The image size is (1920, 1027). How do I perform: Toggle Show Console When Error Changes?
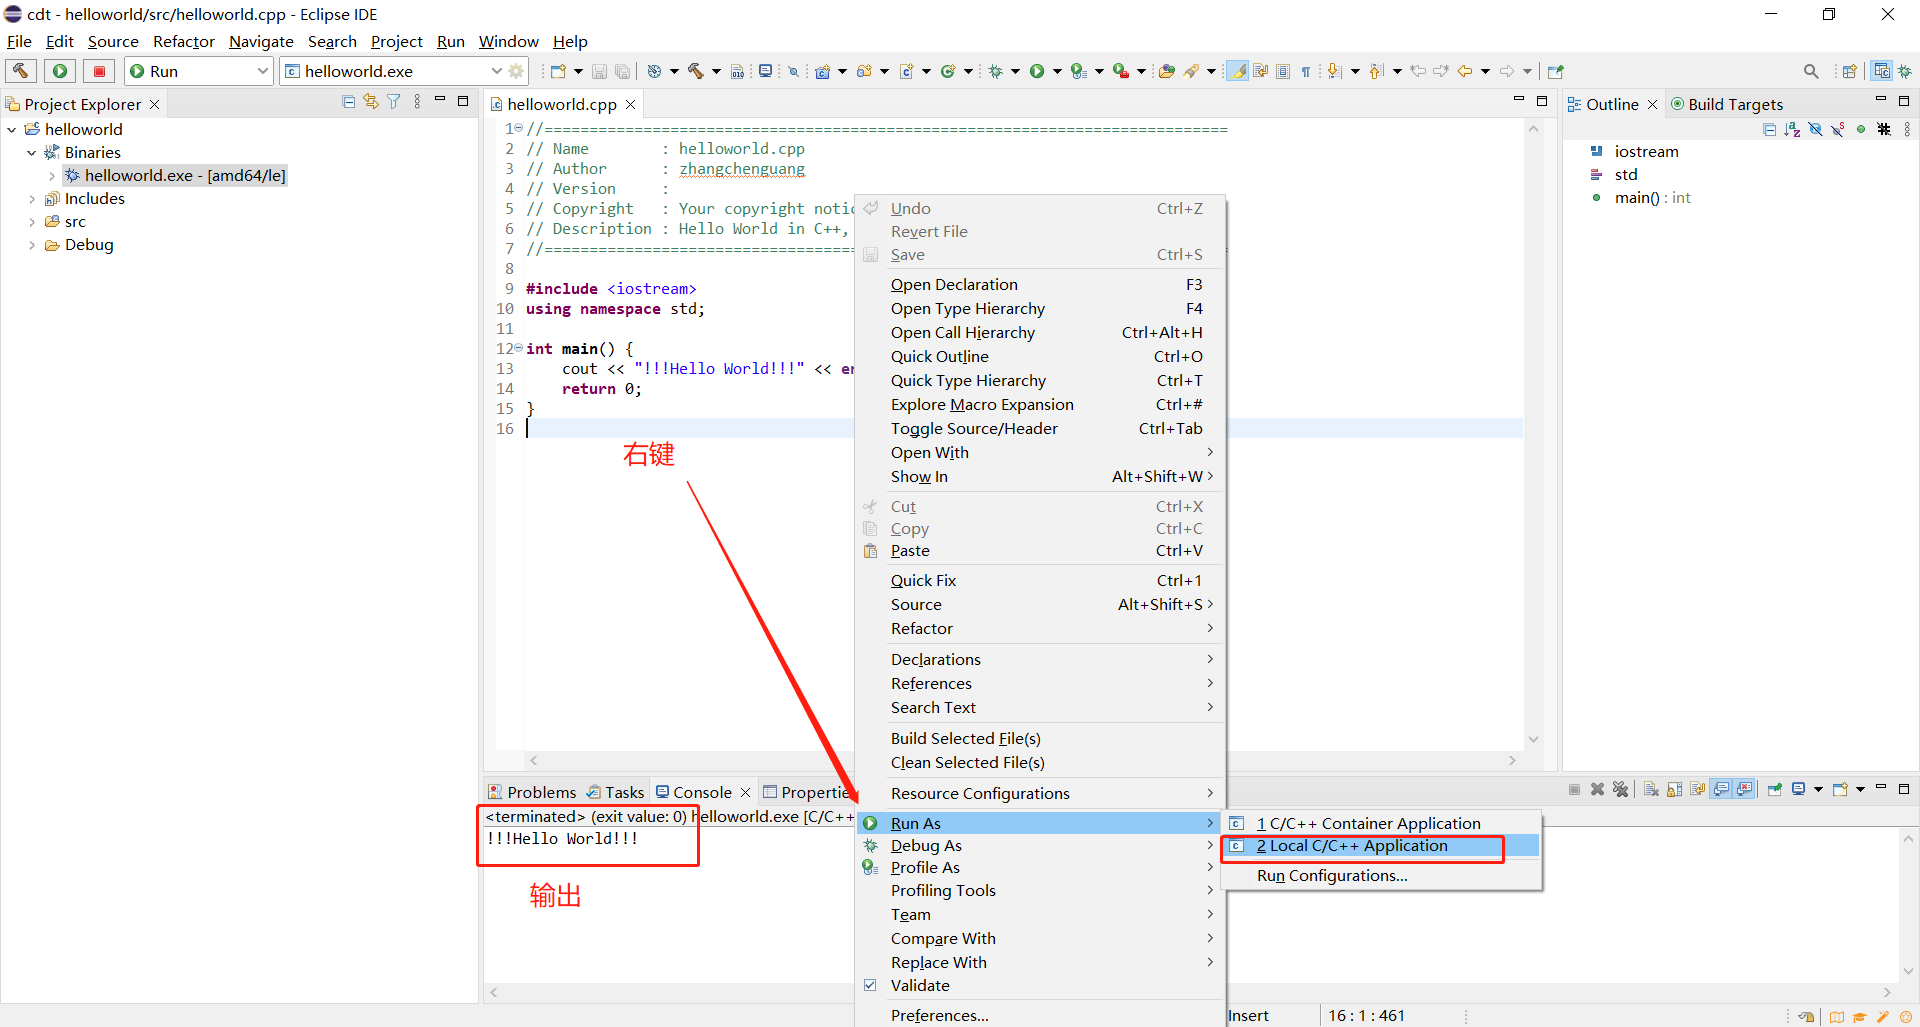(1744, 789)
